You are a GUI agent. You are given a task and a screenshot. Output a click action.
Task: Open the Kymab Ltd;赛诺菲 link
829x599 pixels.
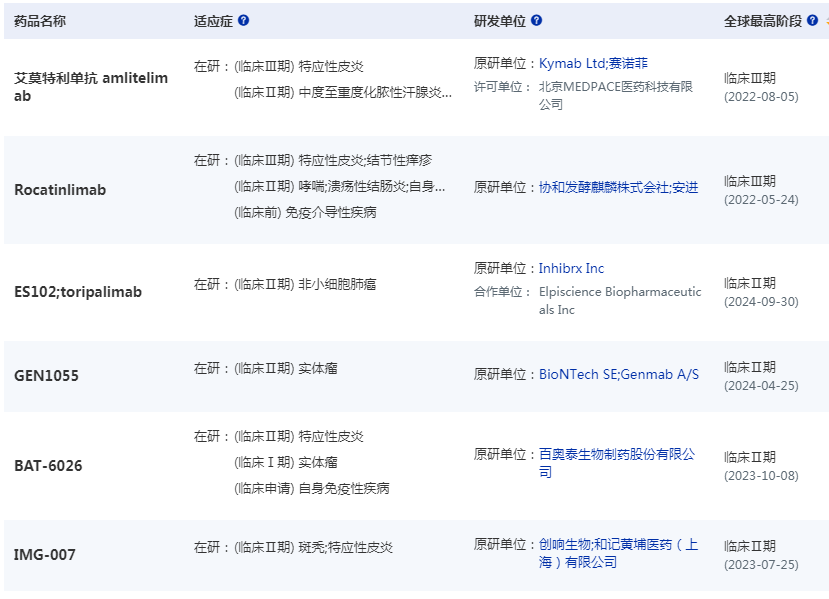[x=593, y=63]
